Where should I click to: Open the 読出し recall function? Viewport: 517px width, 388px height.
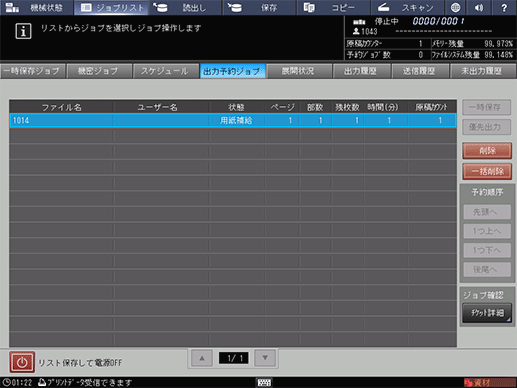pos(185,7)
